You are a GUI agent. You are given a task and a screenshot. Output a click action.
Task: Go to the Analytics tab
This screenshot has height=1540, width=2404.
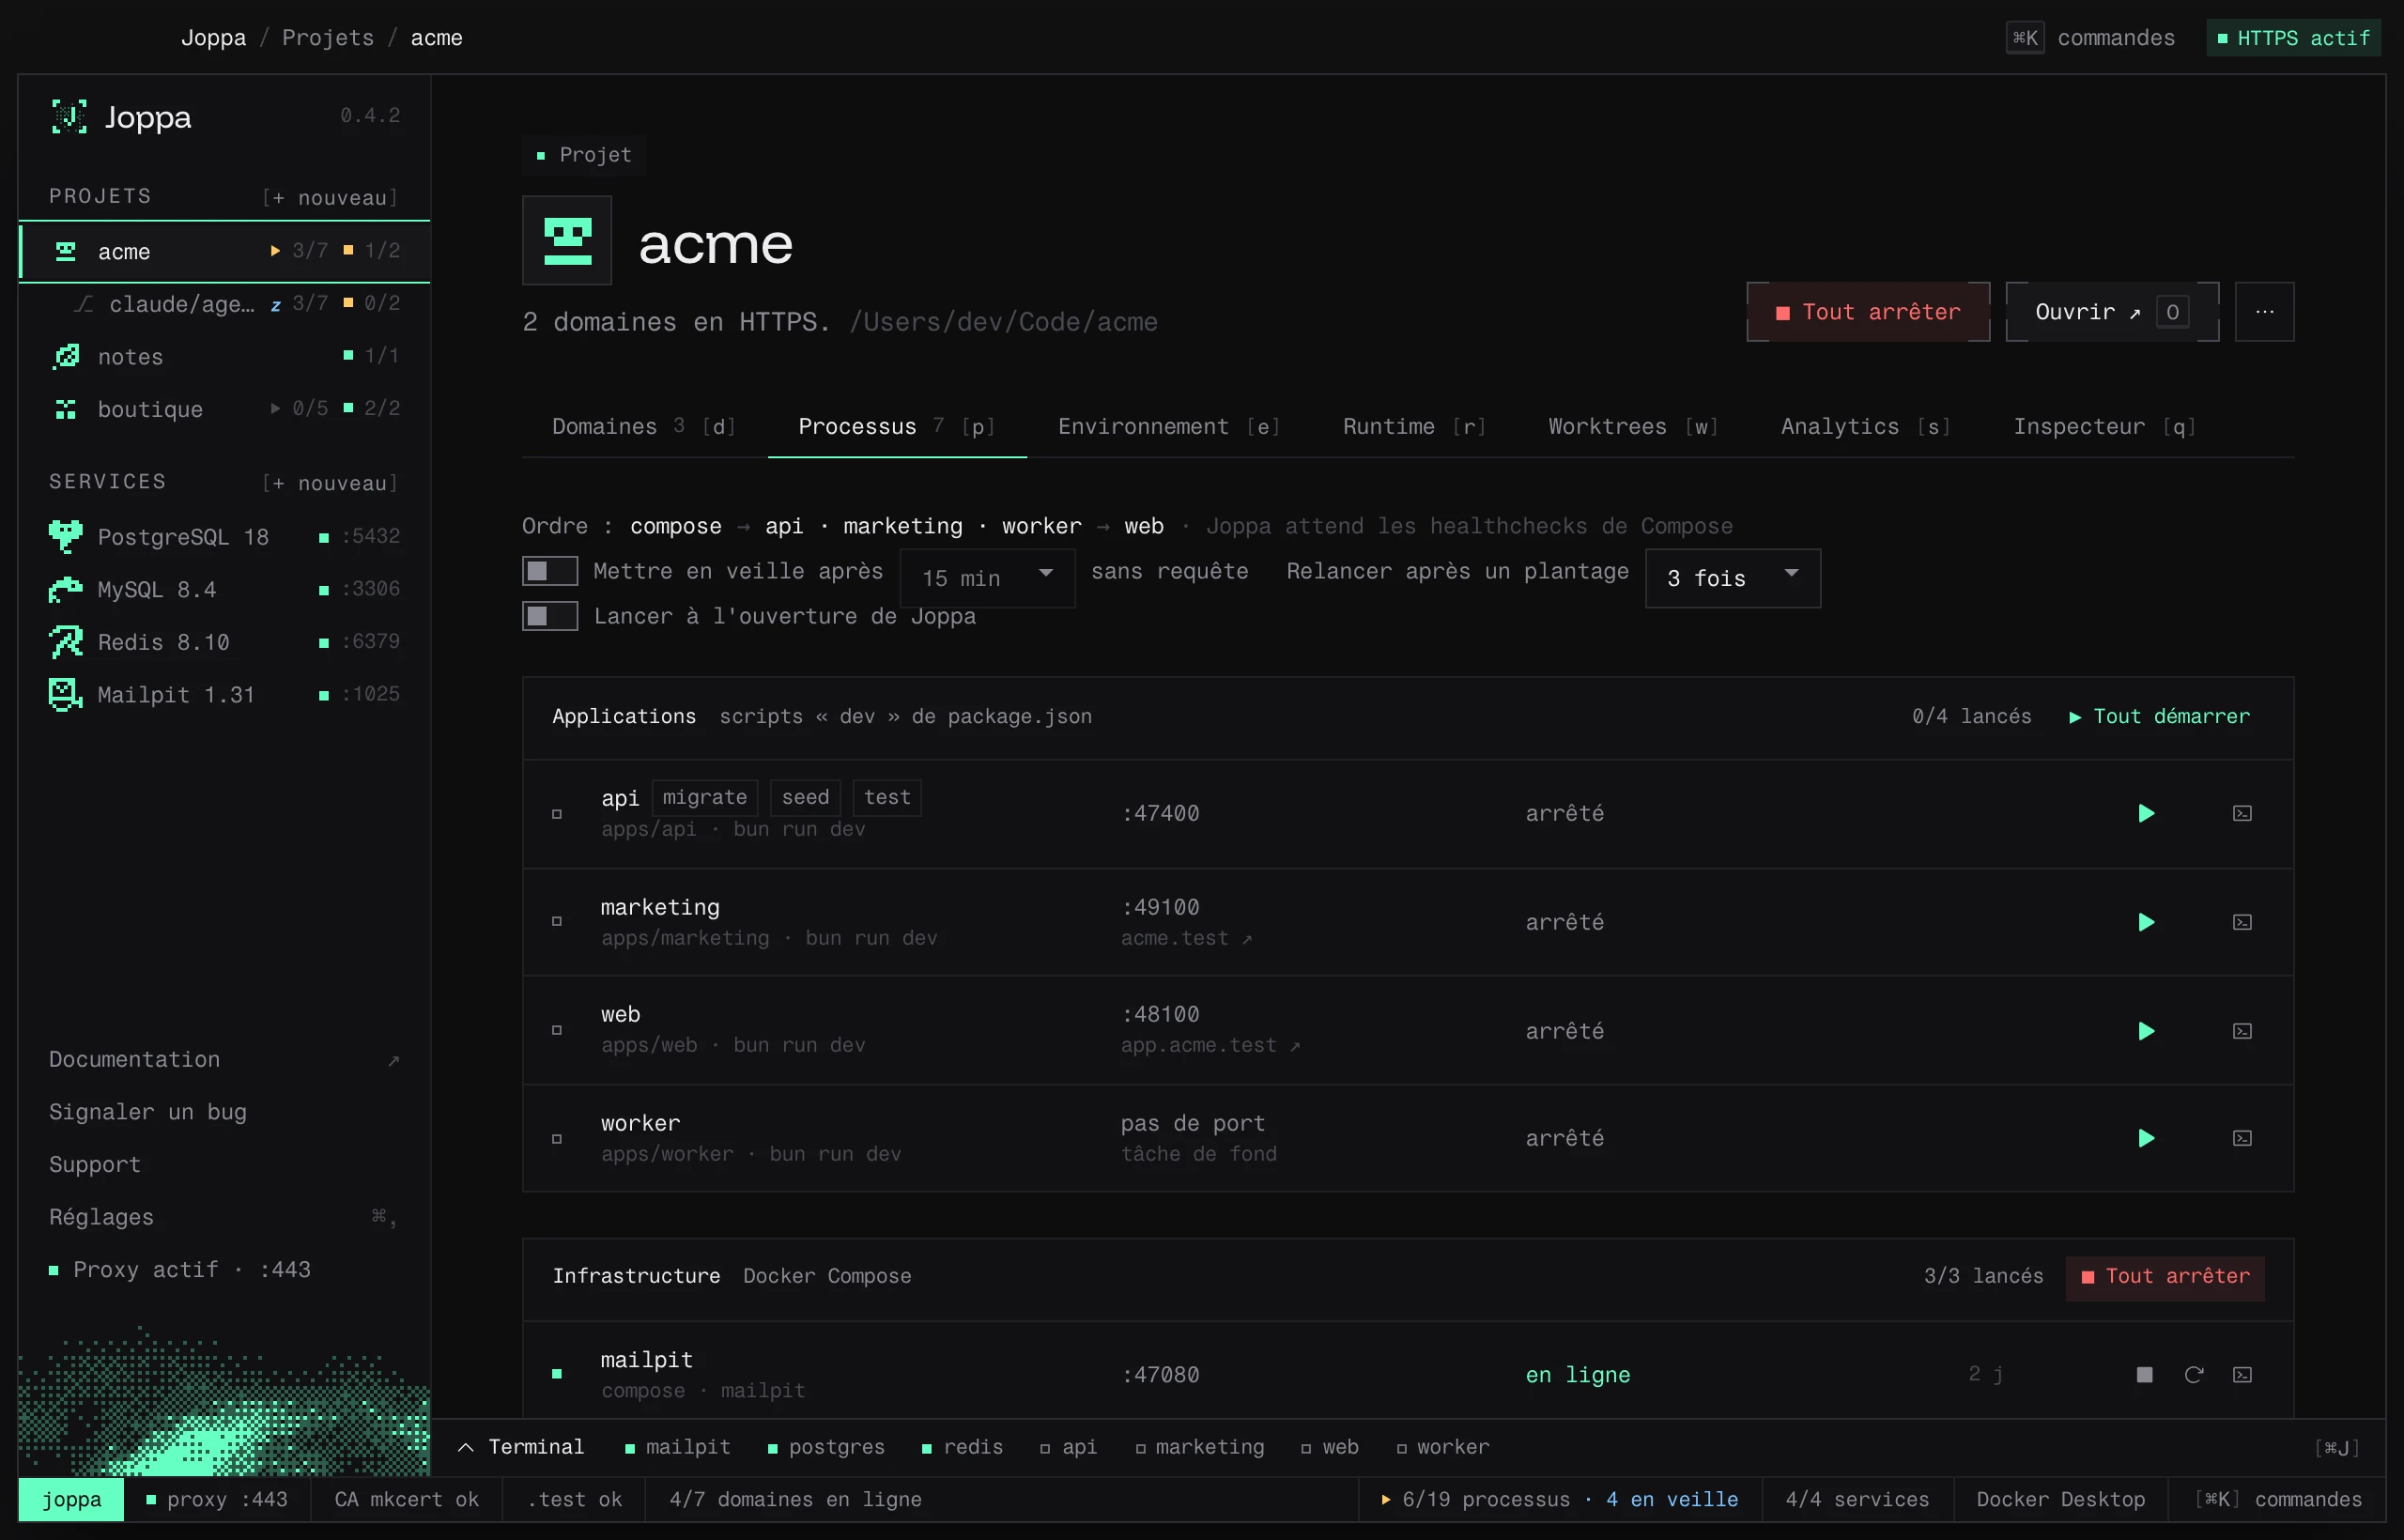point(1865,427)
